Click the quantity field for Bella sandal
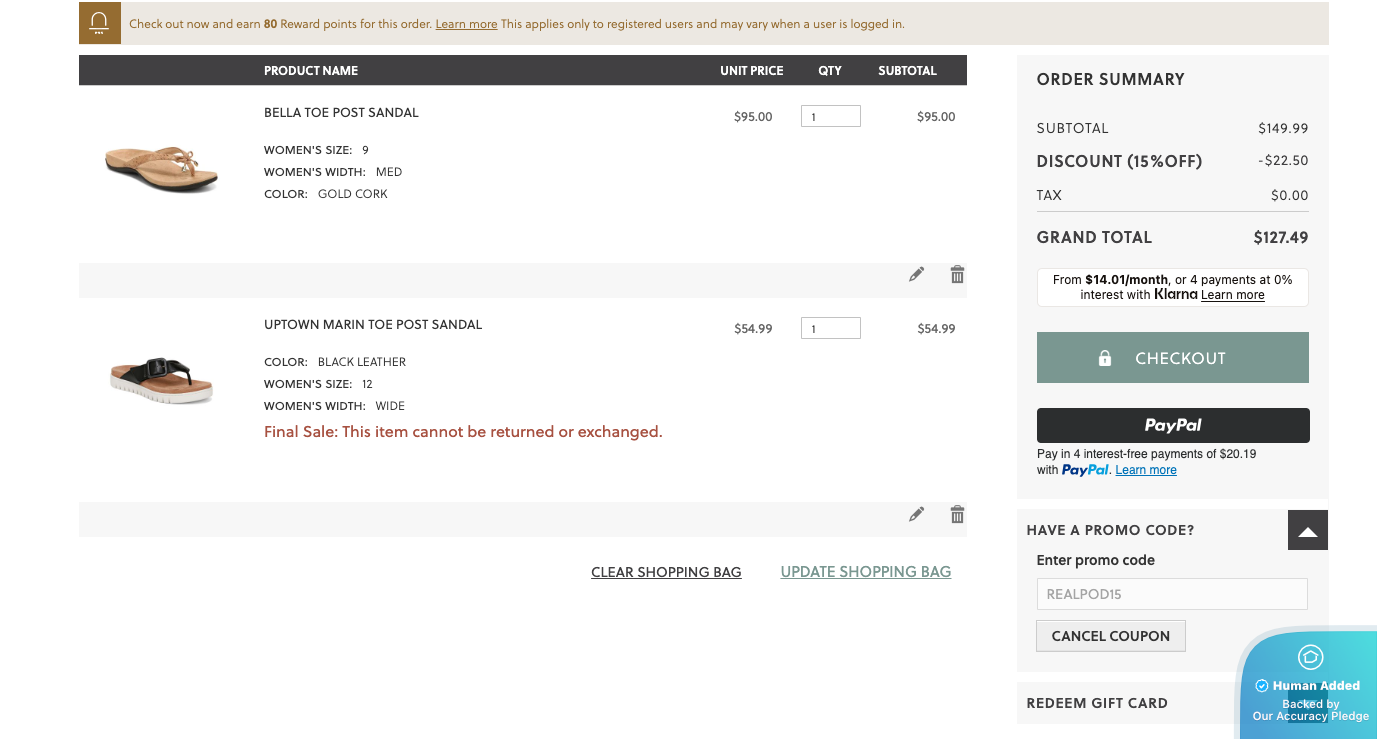1377x739 pixels. 830,117
